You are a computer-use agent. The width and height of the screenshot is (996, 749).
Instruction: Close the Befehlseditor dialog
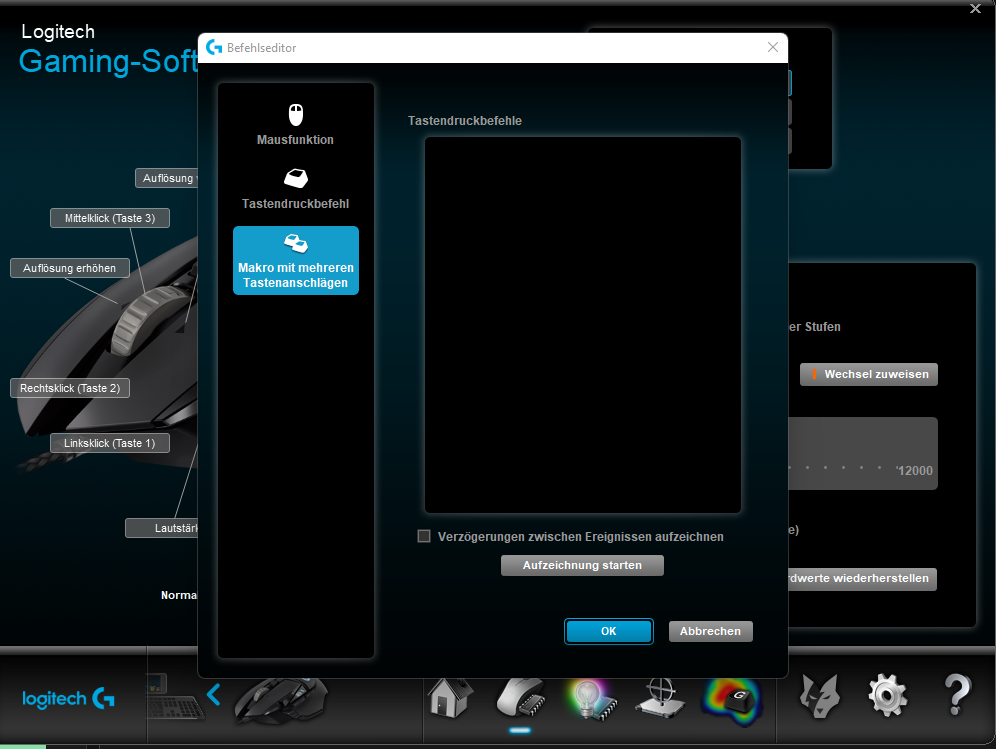tap(772, 48)
